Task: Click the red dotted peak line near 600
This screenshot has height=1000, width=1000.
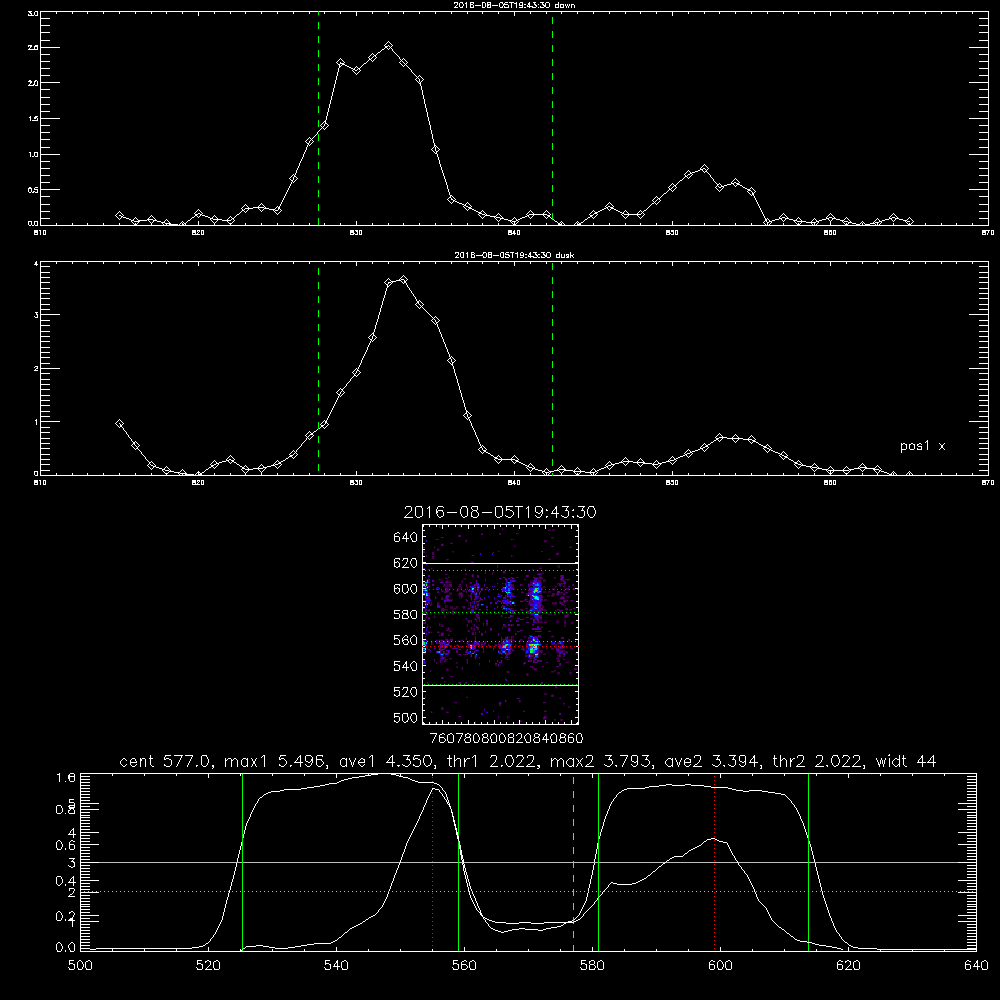Action: [714, 862]
